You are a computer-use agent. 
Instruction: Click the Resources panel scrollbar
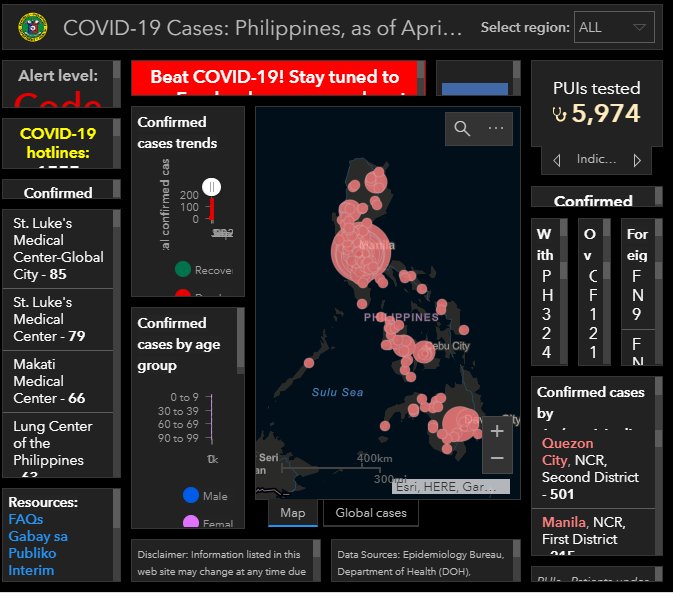coord(117,535)
